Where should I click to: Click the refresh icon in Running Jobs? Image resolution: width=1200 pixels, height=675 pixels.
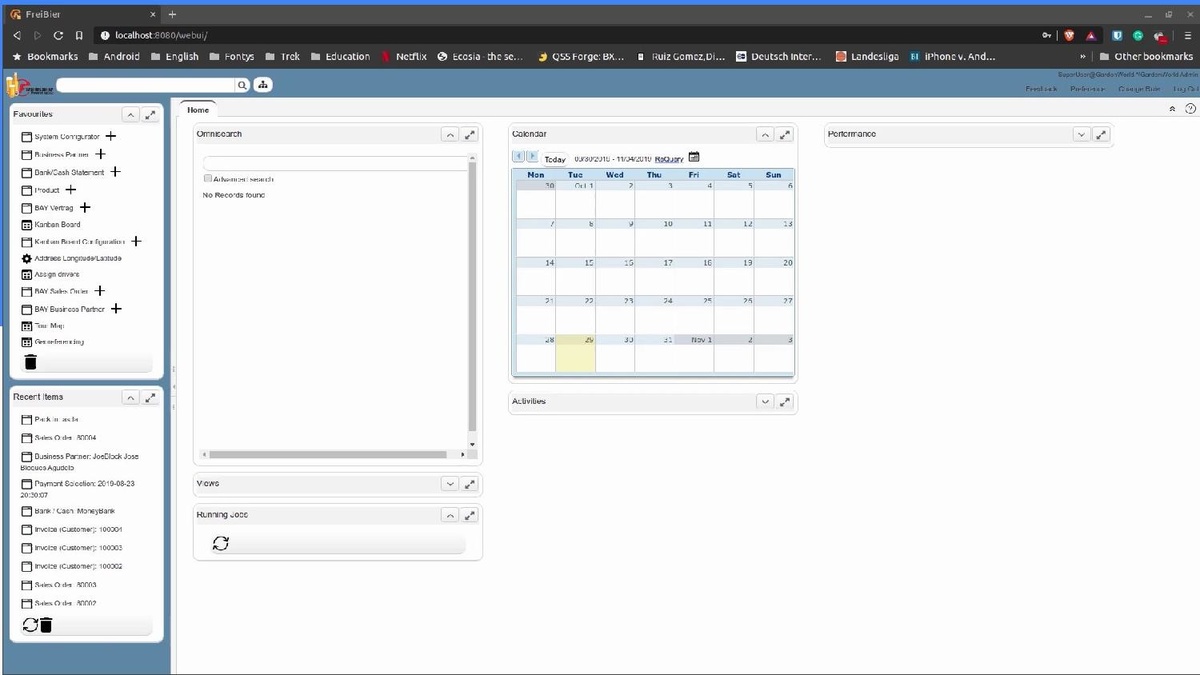click(x=221, y=543)
